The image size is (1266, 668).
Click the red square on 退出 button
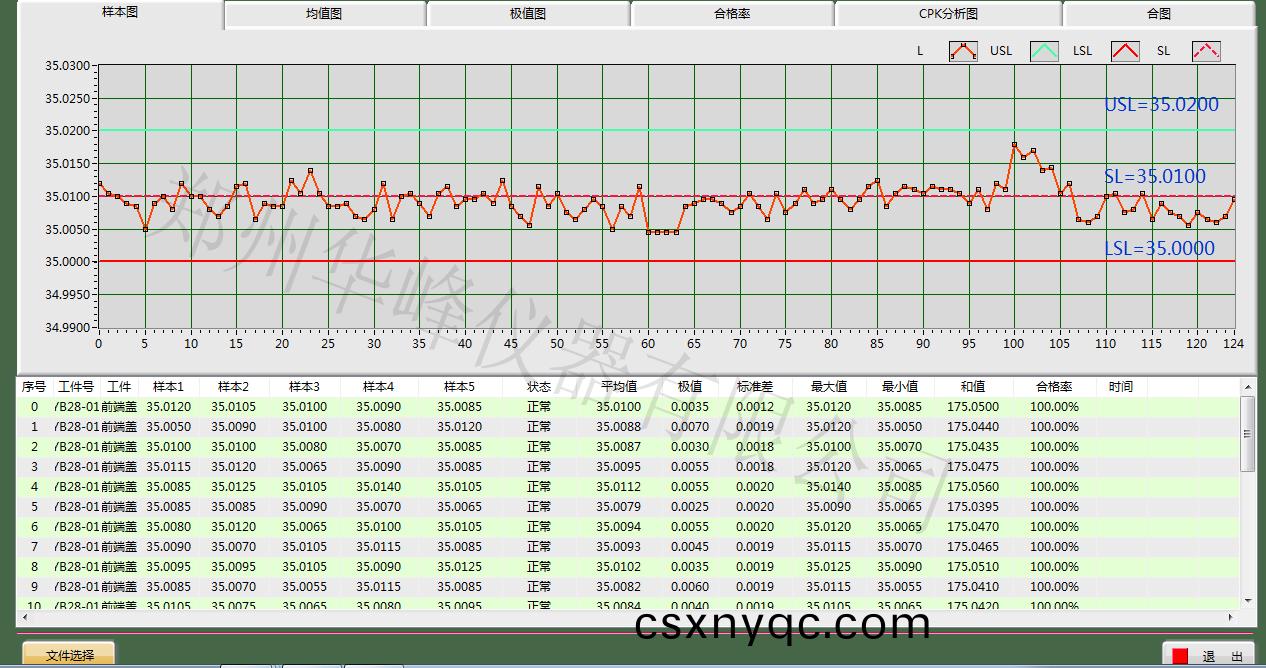click(x=1180, y=656)
